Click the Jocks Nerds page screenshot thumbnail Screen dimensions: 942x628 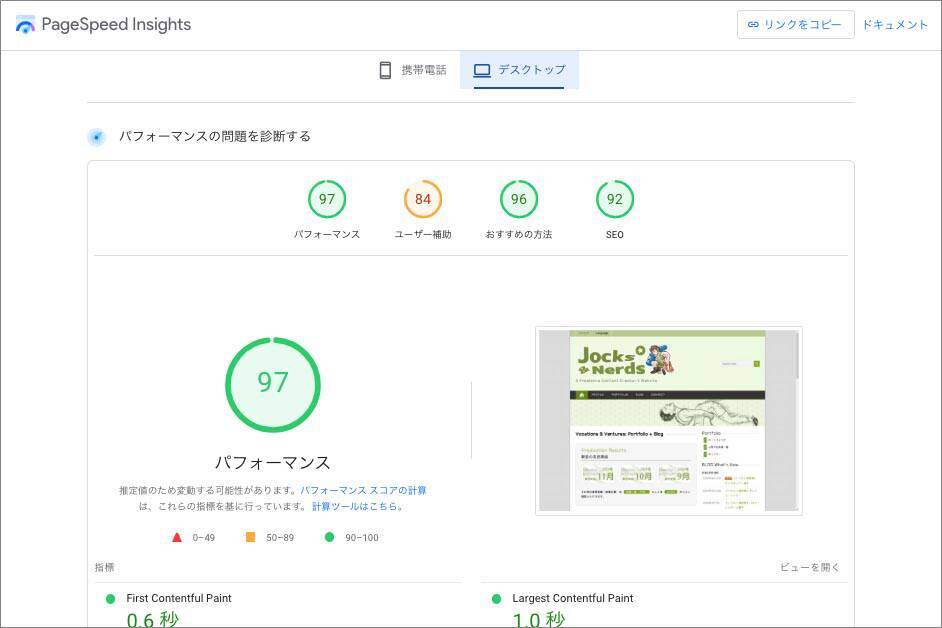(x=668, y=420)
